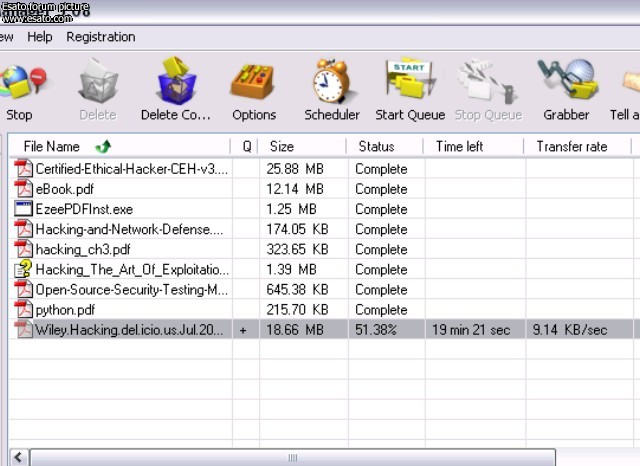Click PDF icon of Wiley.Hacking download

point(24,329)
